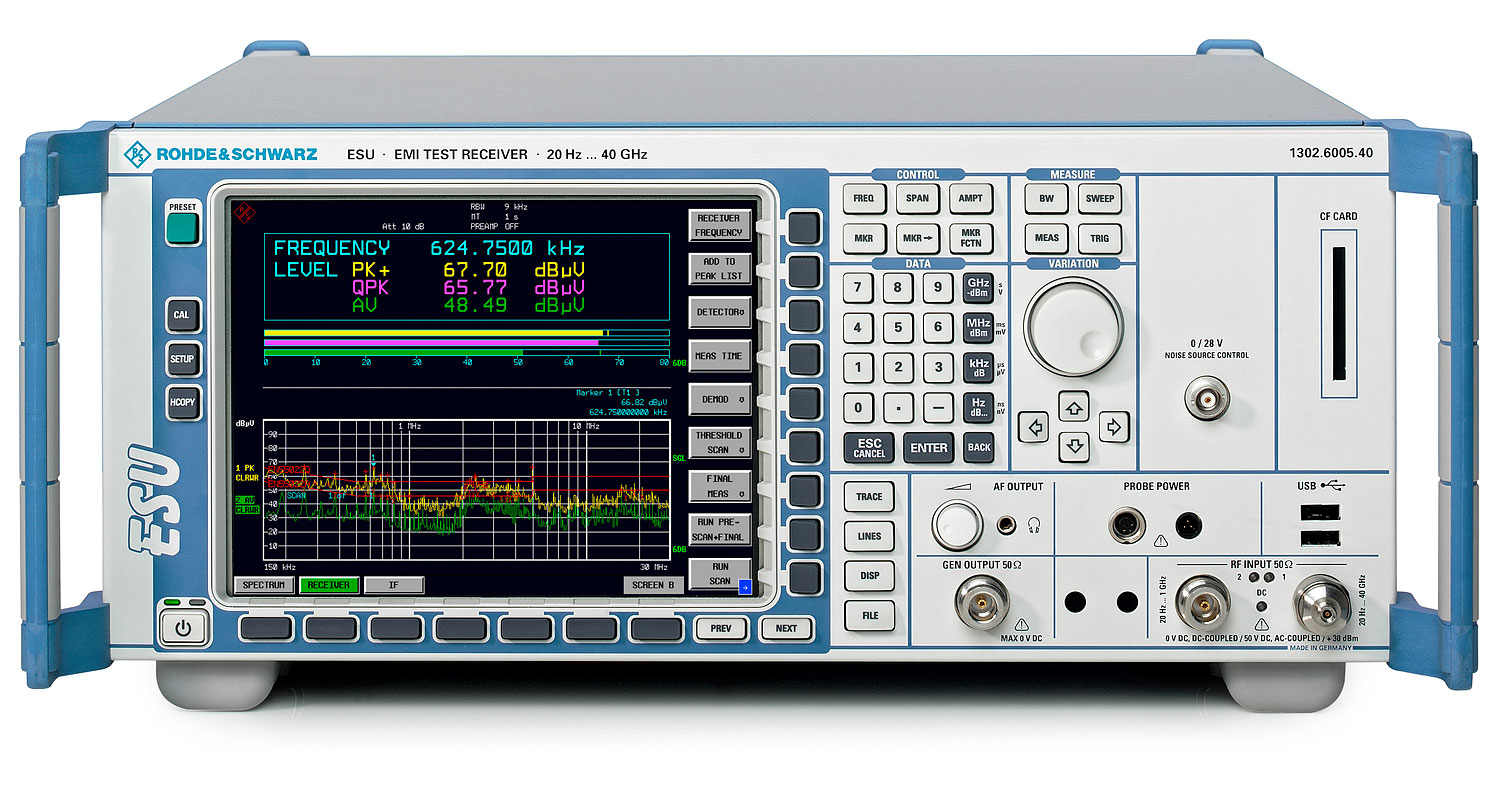The height and width of the screenshot is (800, 1500).
Task: Hit the ENTER key on the keypad
Action: [x=928, y=448]
